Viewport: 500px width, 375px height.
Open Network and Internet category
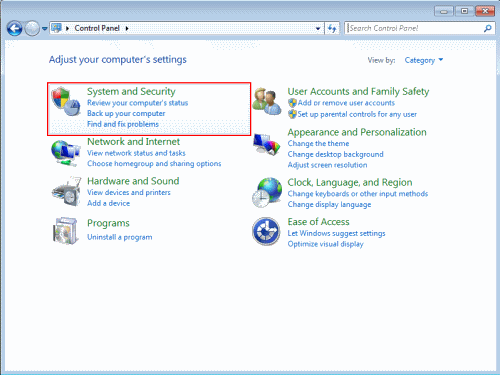[133, 142]
